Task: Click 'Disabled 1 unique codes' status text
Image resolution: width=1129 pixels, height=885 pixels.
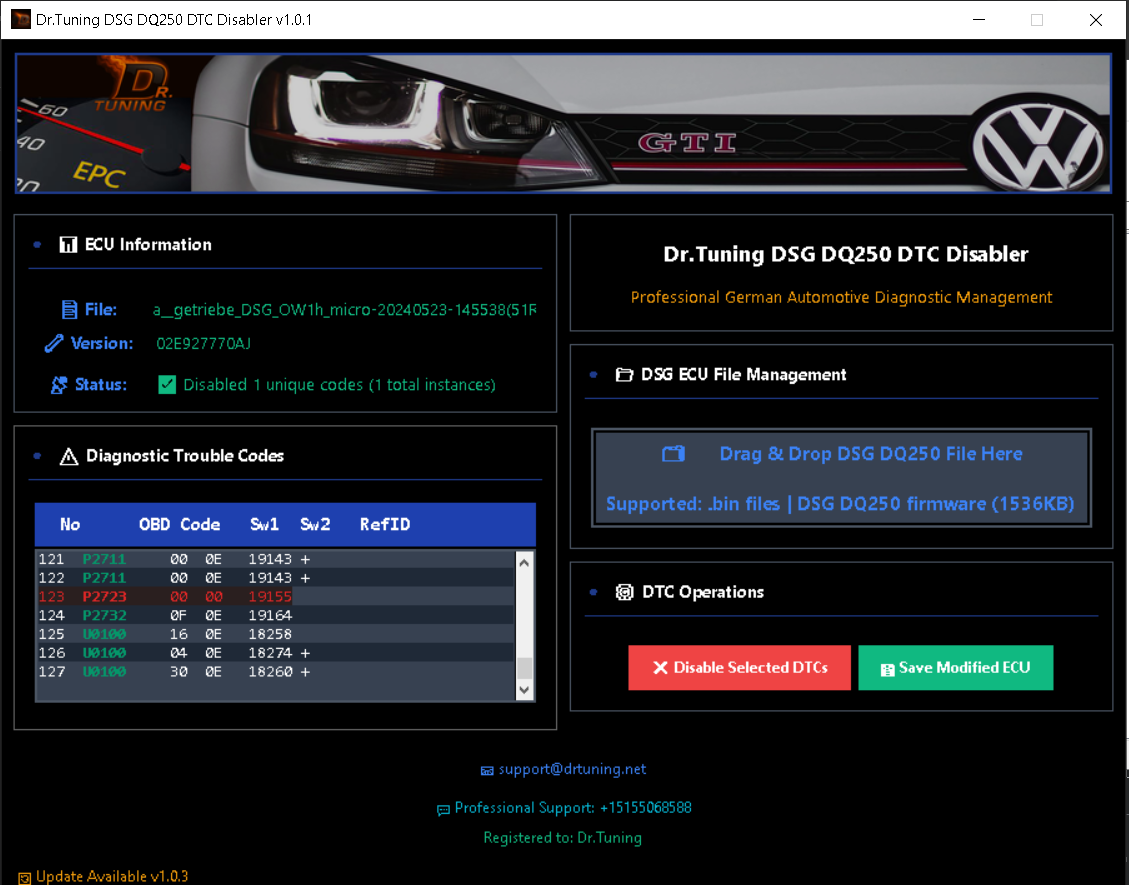Action: coord(339,385)
